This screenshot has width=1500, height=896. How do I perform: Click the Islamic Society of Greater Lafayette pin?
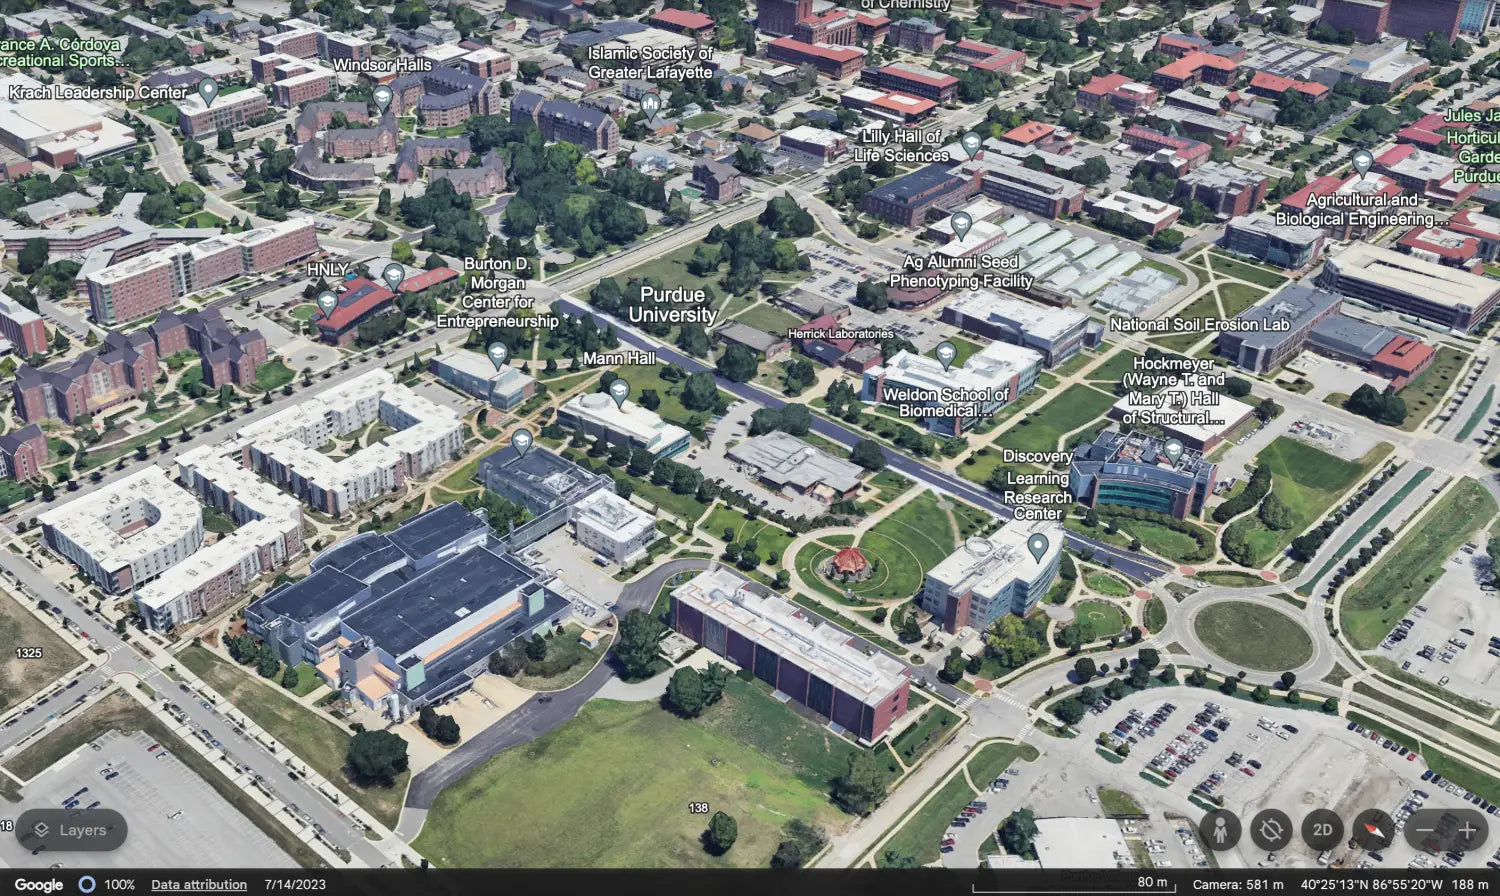pyautogui.click(x=651, y=103)
